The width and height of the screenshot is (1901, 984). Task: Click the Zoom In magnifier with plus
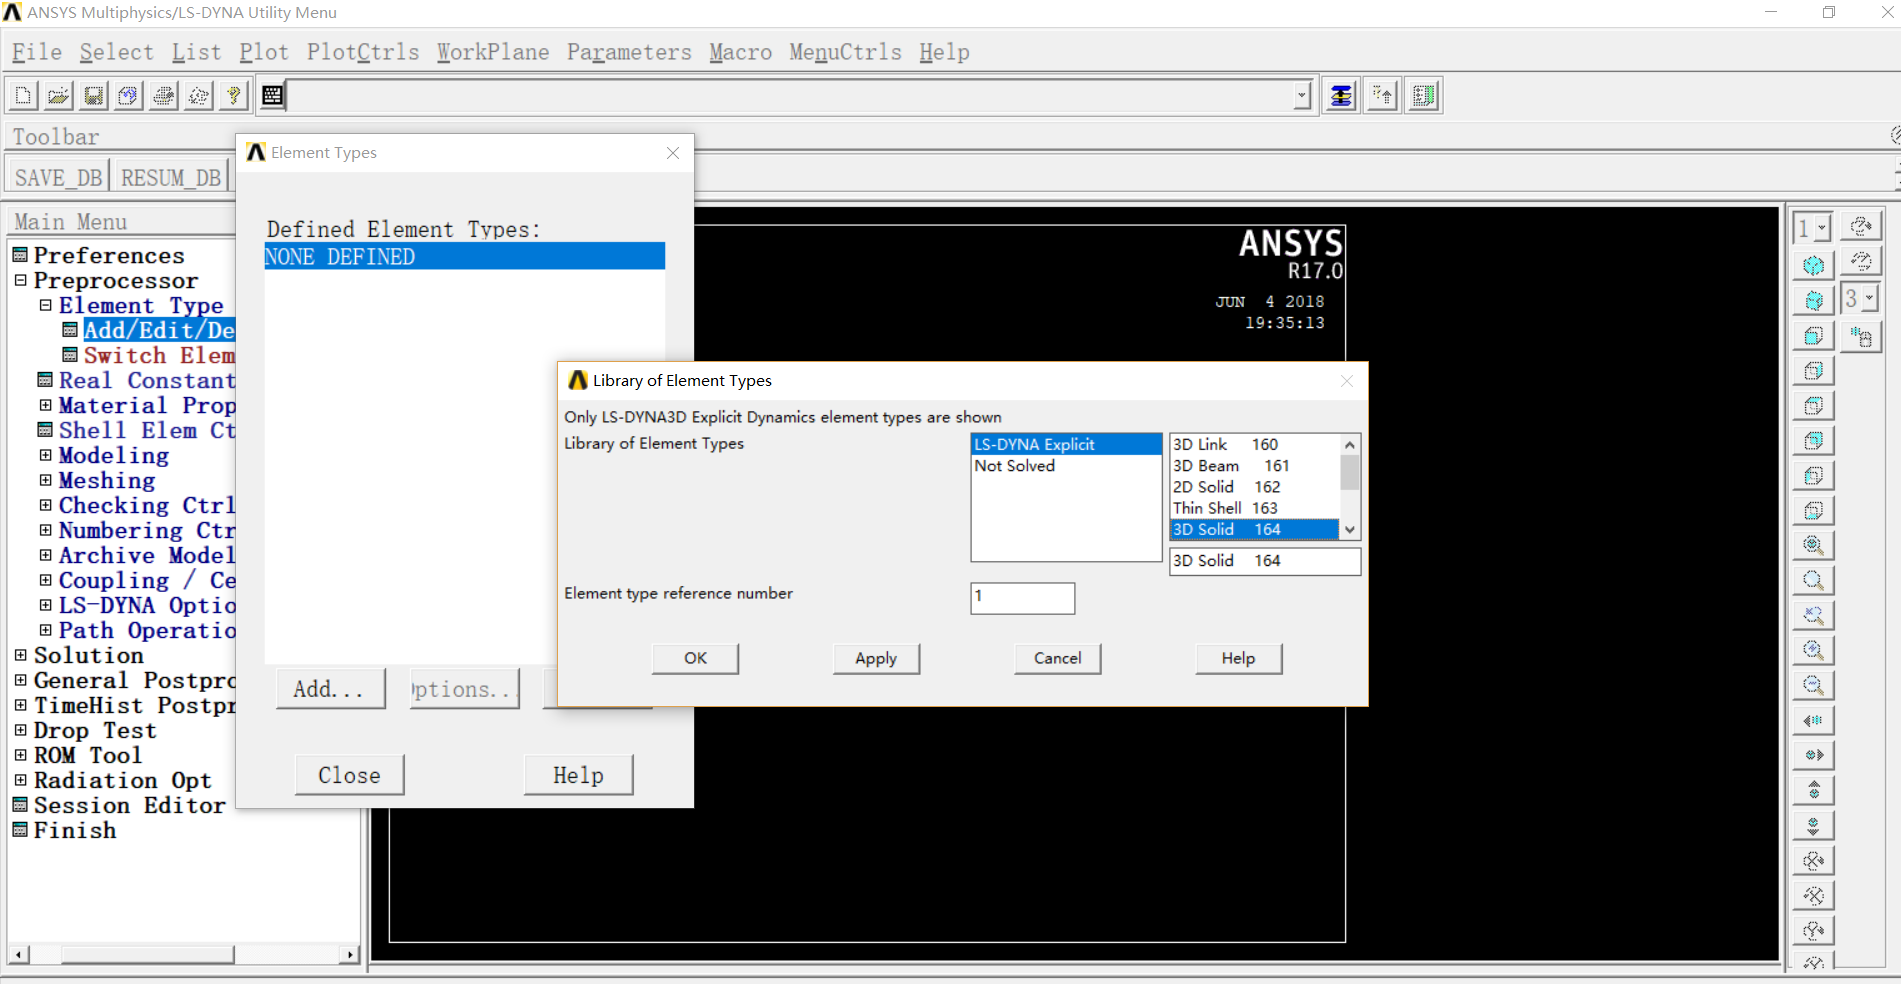(x=1813, y=650)
